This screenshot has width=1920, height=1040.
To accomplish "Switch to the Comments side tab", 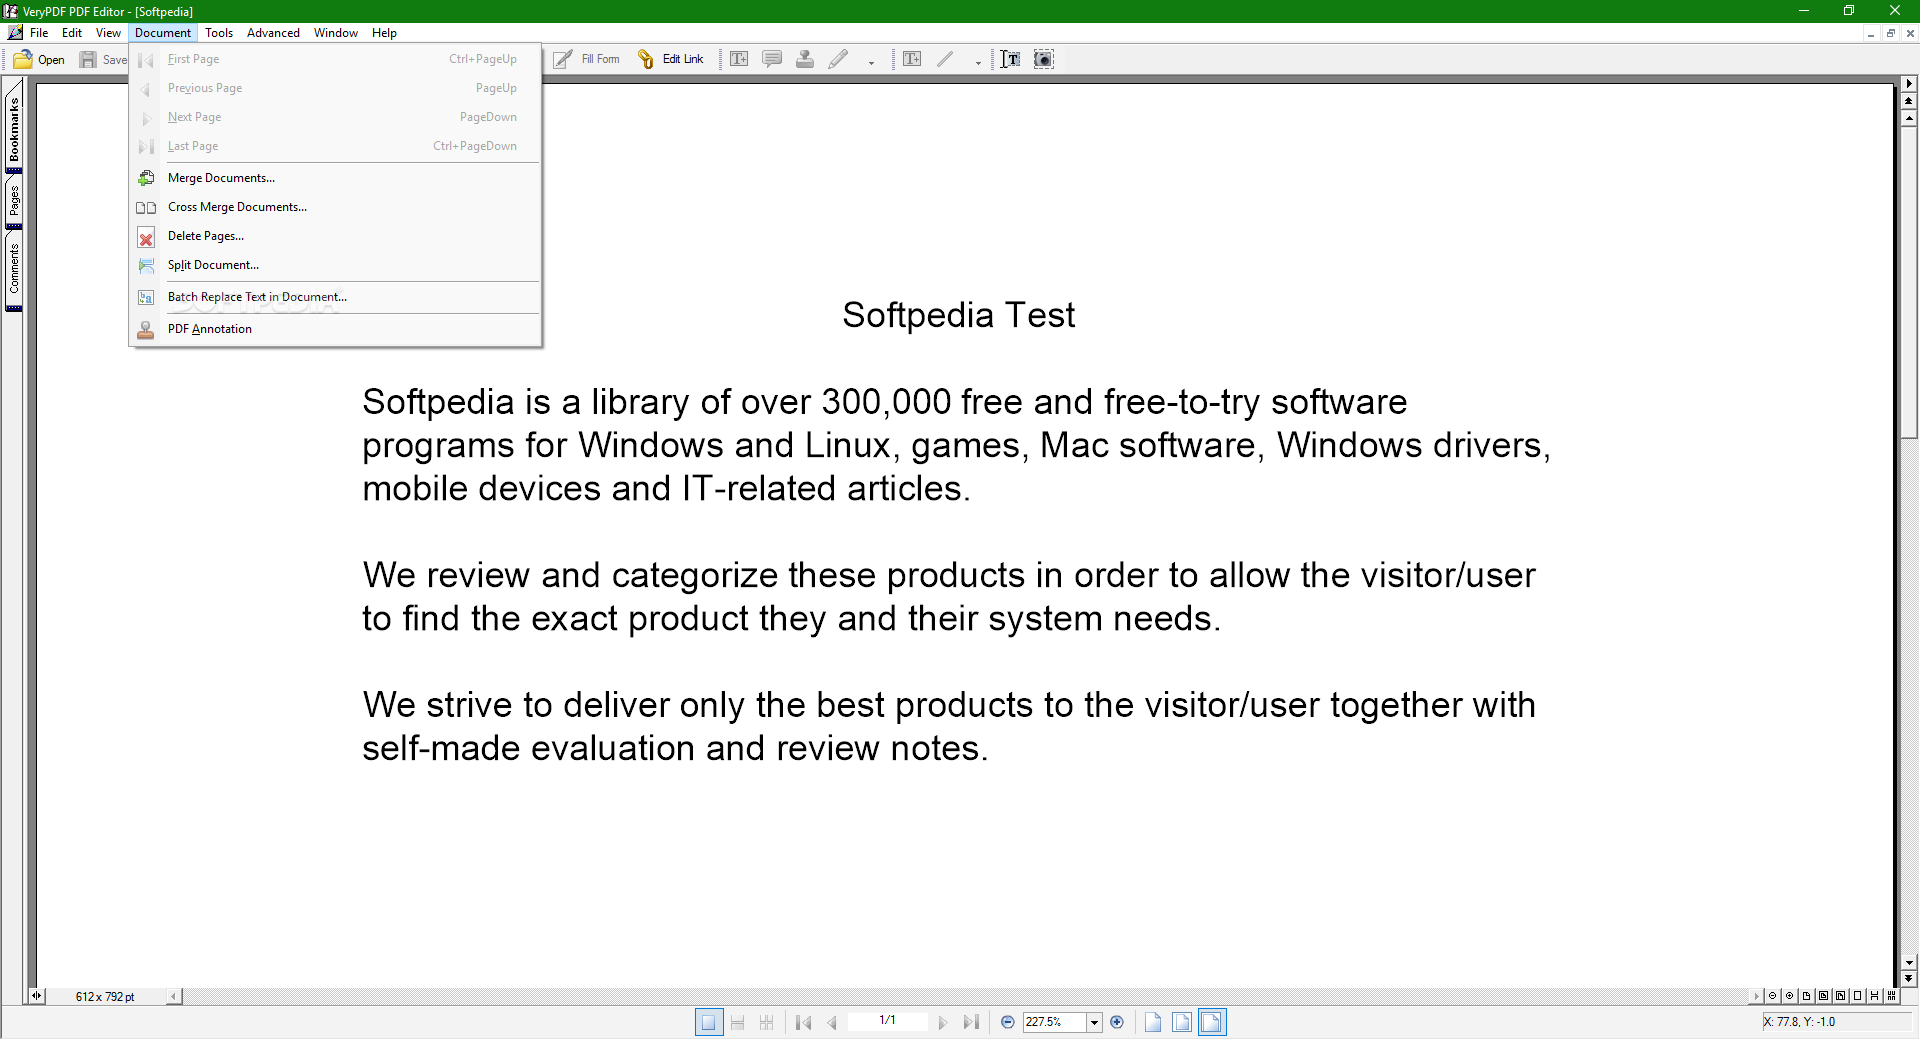I will point(14,270).
